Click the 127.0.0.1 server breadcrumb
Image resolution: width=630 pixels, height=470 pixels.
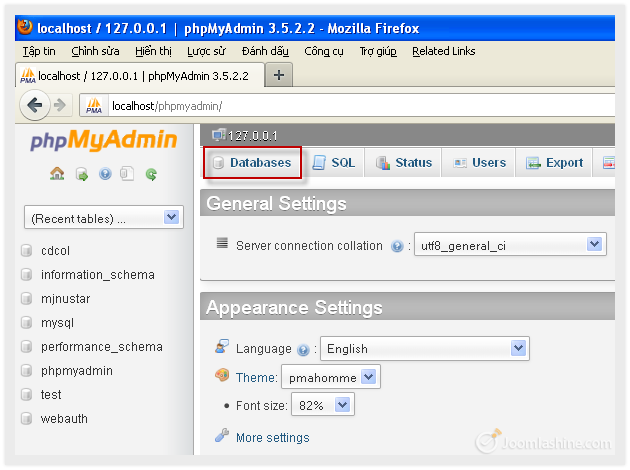252,136
